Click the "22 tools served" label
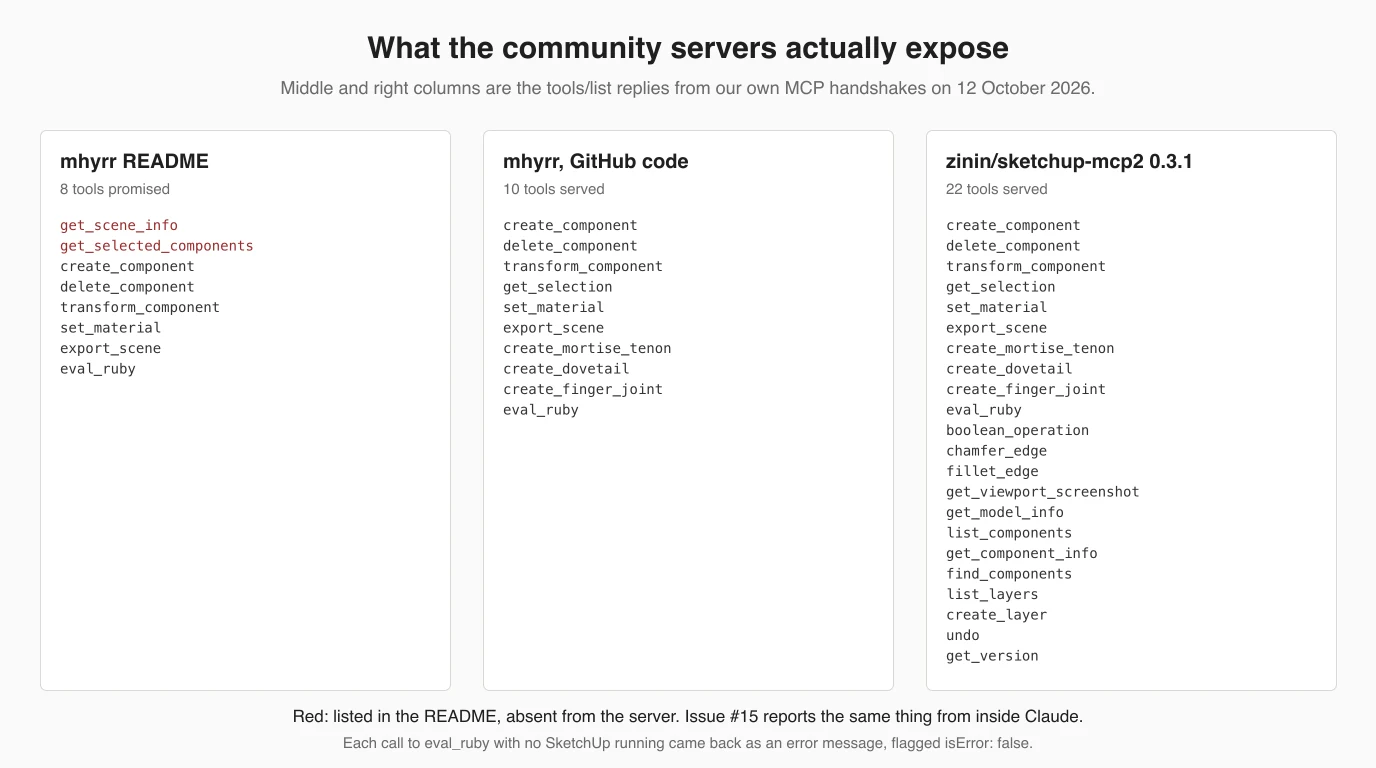The image size is (1376, 768). point(997,189)
